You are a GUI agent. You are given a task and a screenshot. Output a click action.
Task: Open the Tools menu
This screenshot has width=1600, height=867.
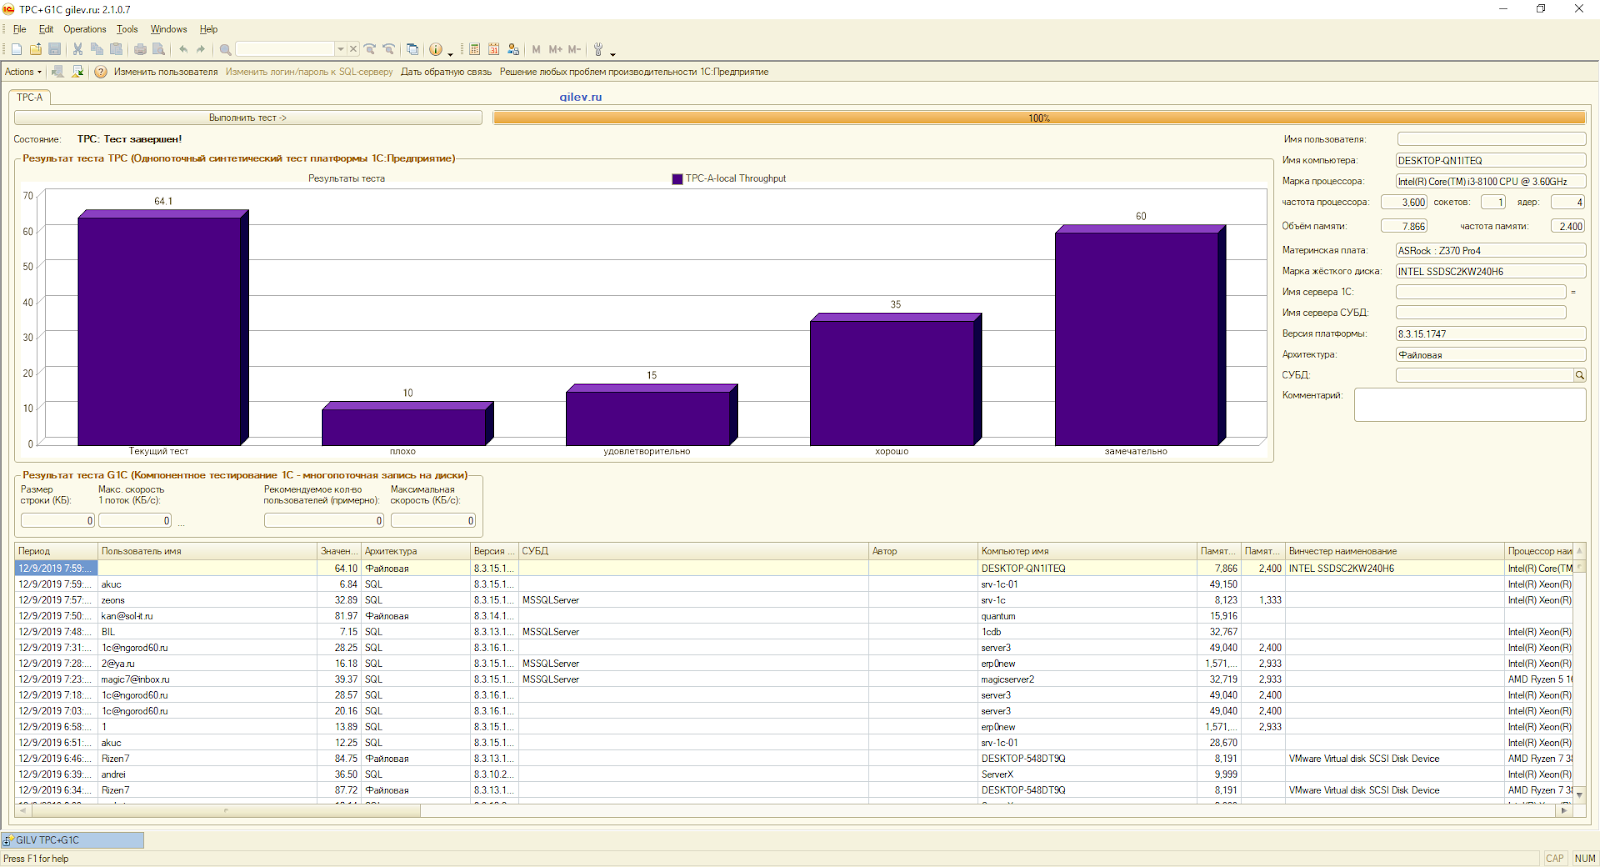[x=127, y=29]
